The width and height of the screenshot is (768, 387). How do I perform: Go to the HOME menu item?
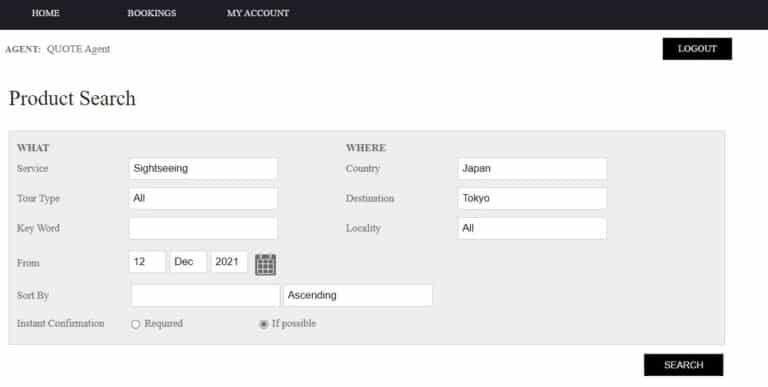point(46,13)
